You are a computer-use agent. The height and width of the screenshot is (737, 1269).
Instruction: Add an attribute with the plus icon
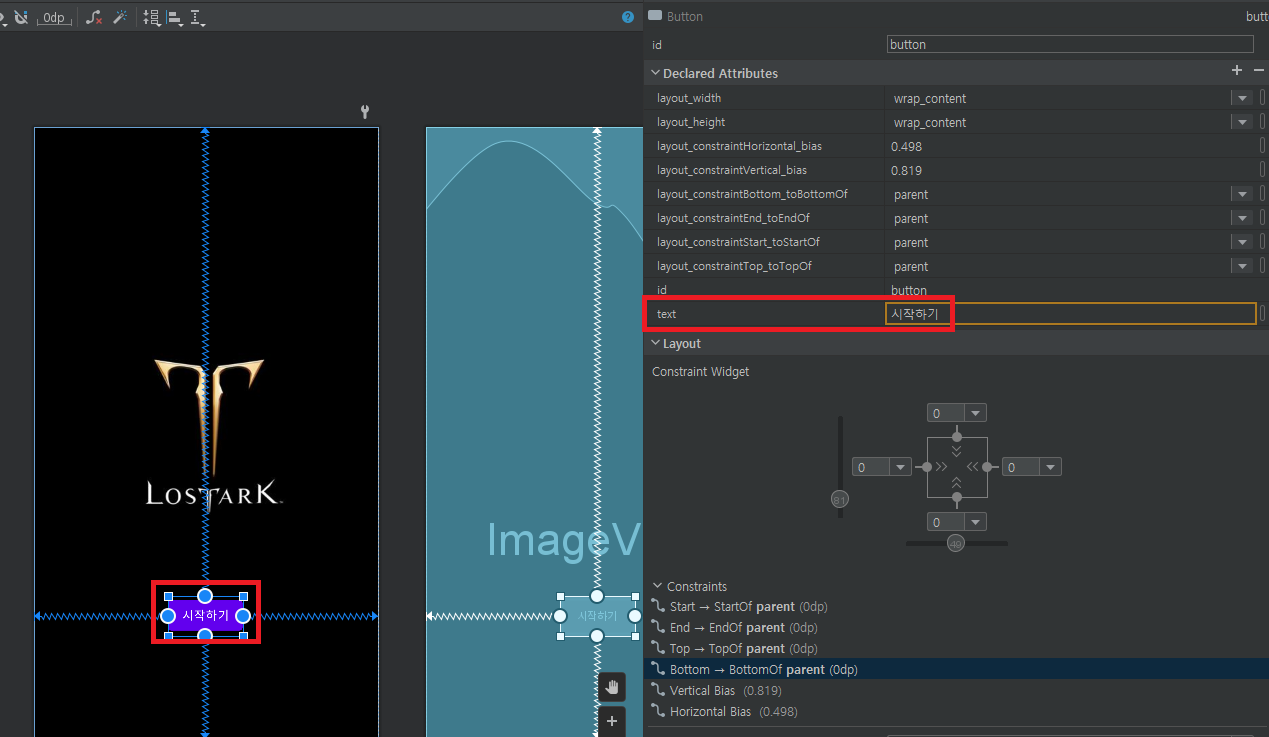coord(1237,70)
